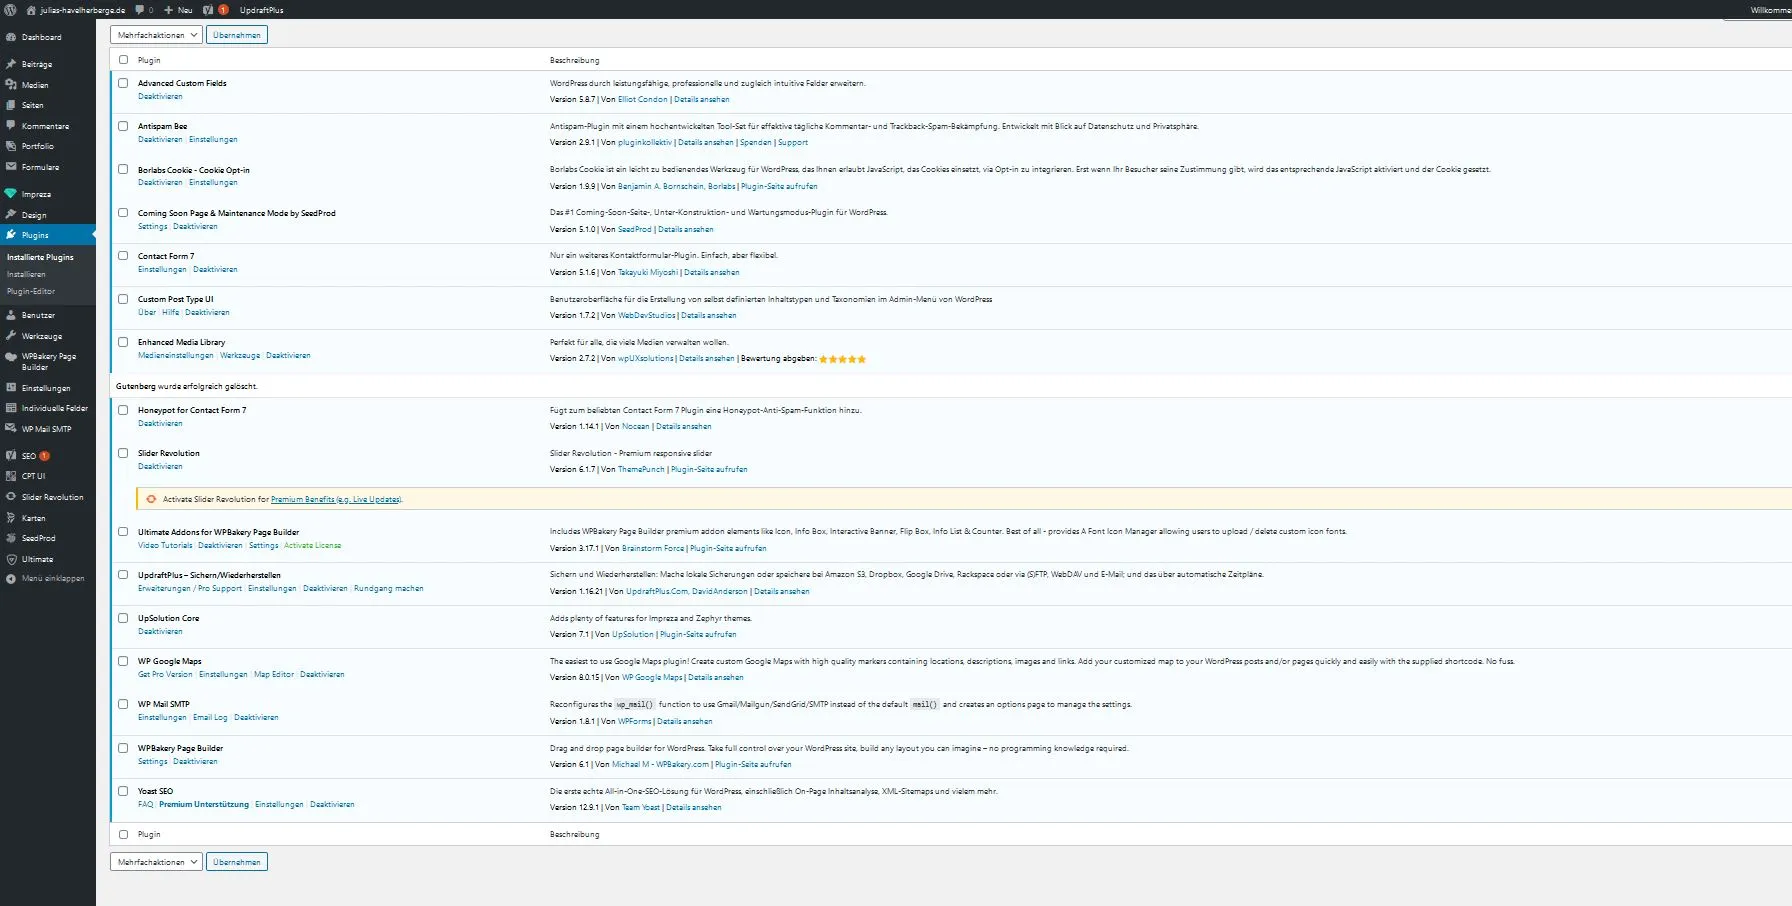Open the top Mehrfachaktionen dropdown

(156, 35)
